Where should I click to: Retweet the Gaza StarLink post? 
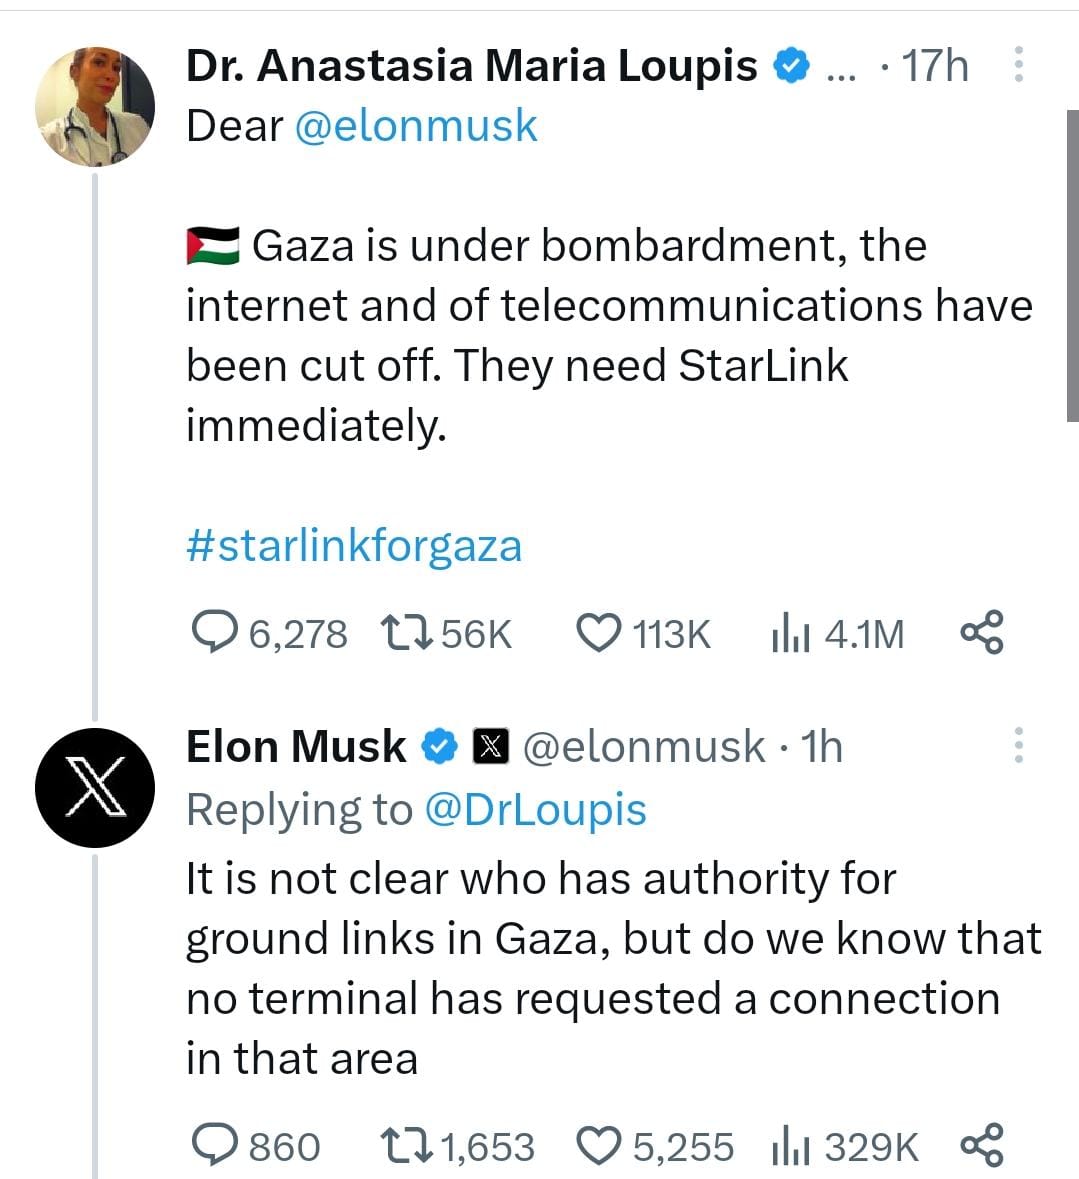tap(405, 633)
